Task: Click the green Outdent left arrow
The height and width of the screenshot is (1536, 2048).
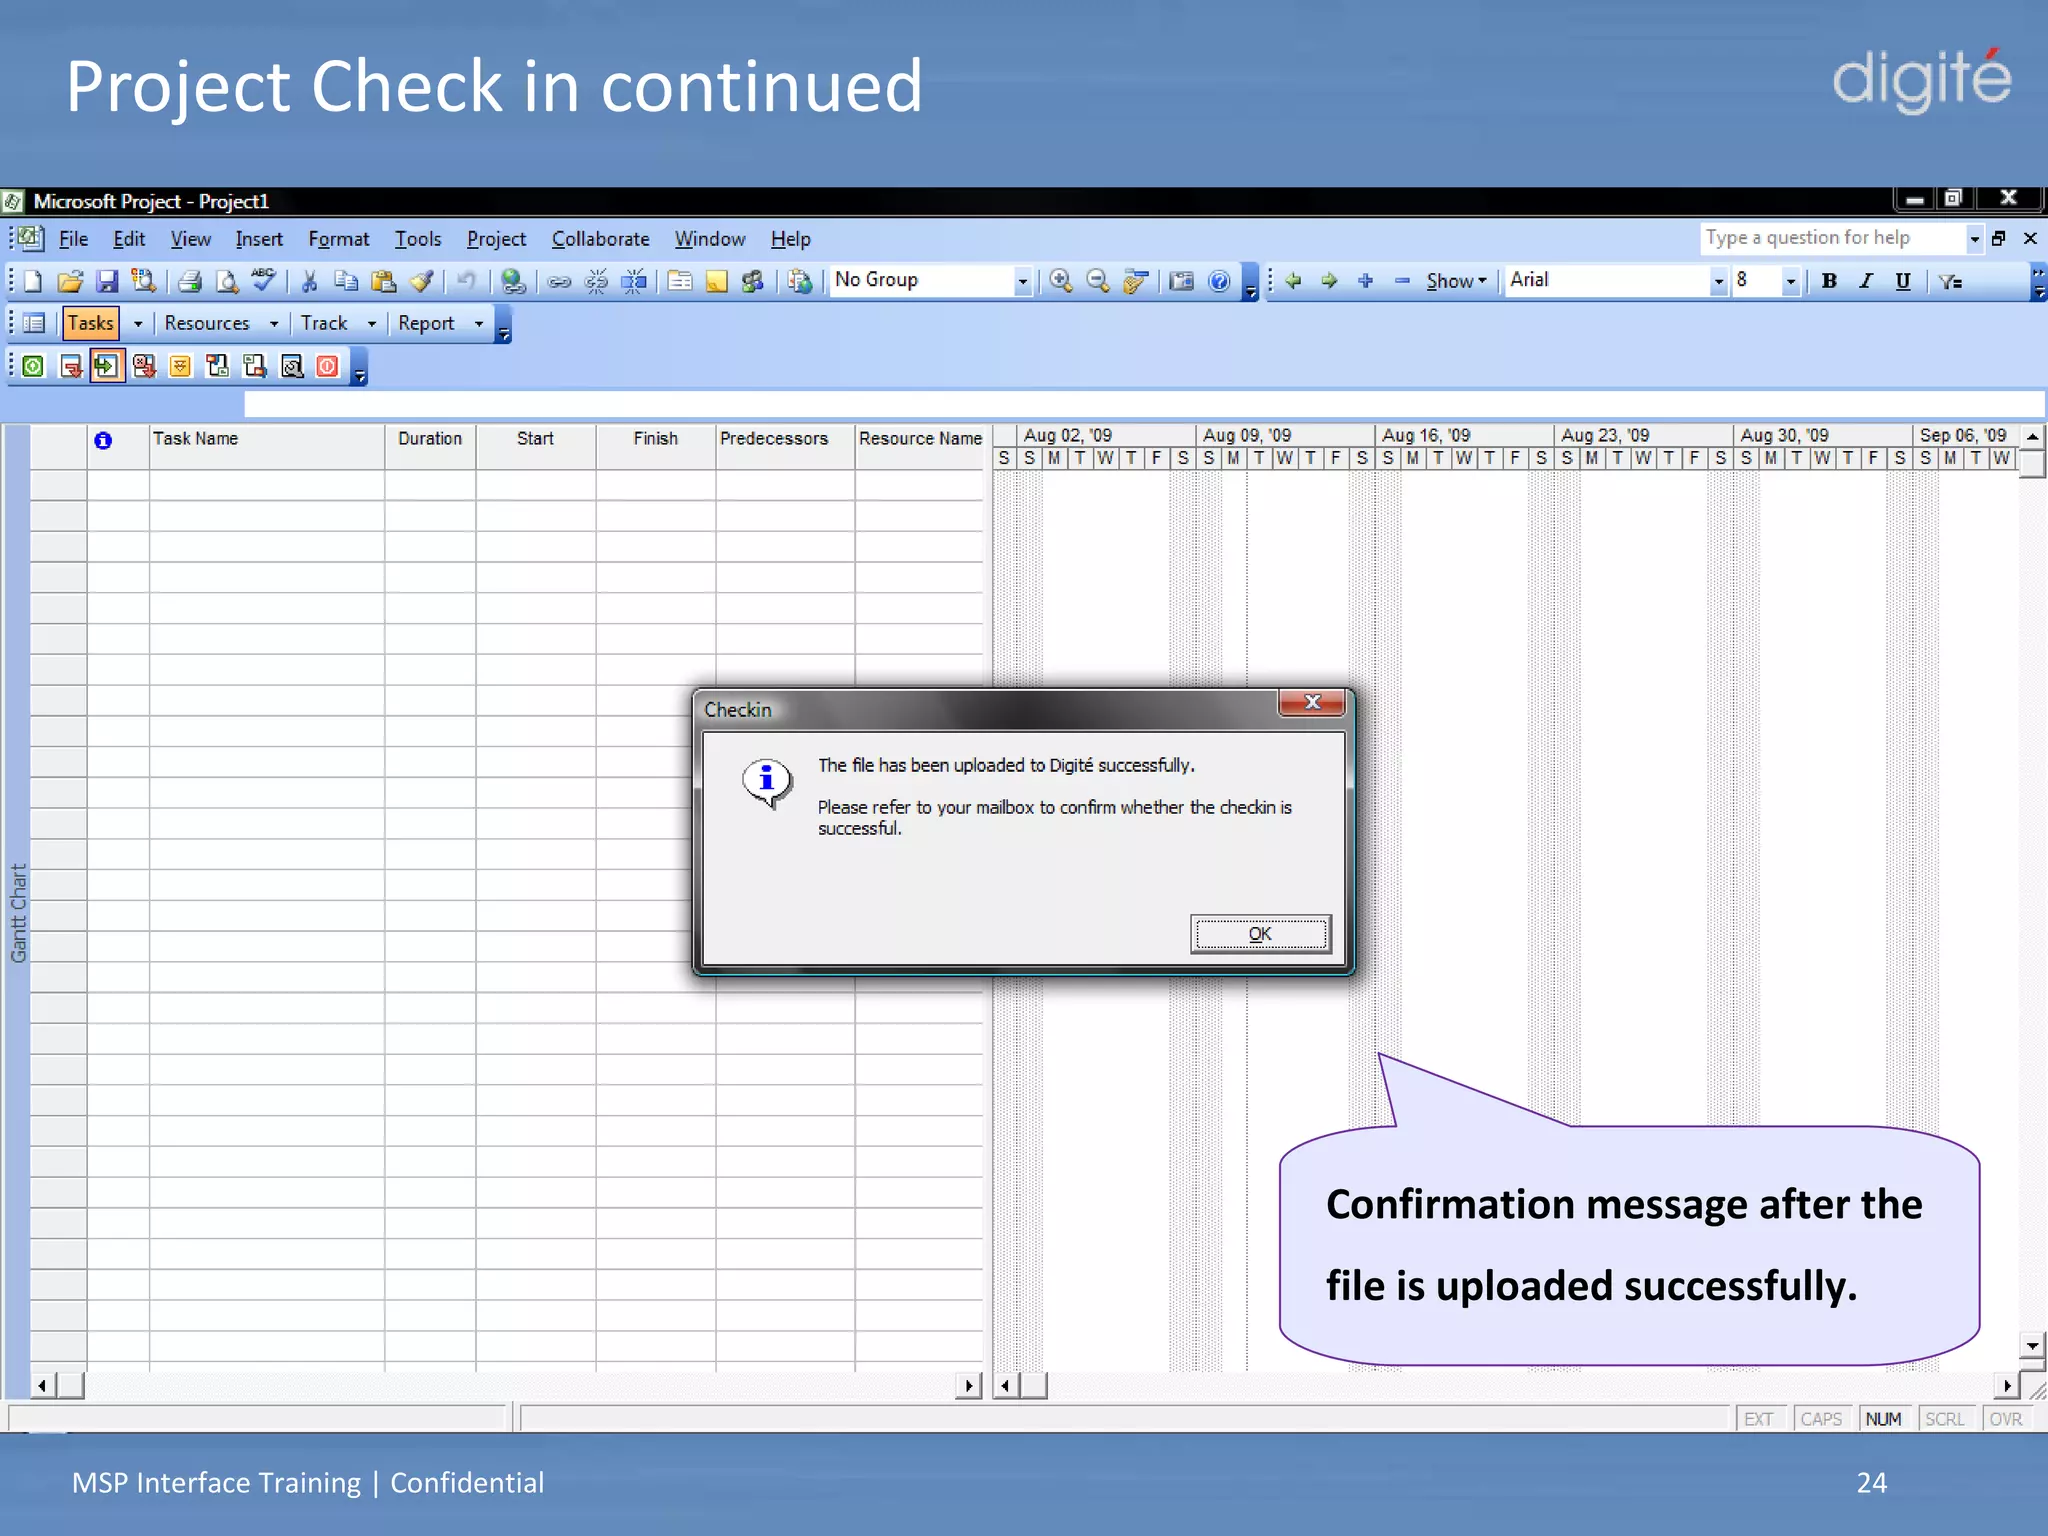Action: (1293, 281)
